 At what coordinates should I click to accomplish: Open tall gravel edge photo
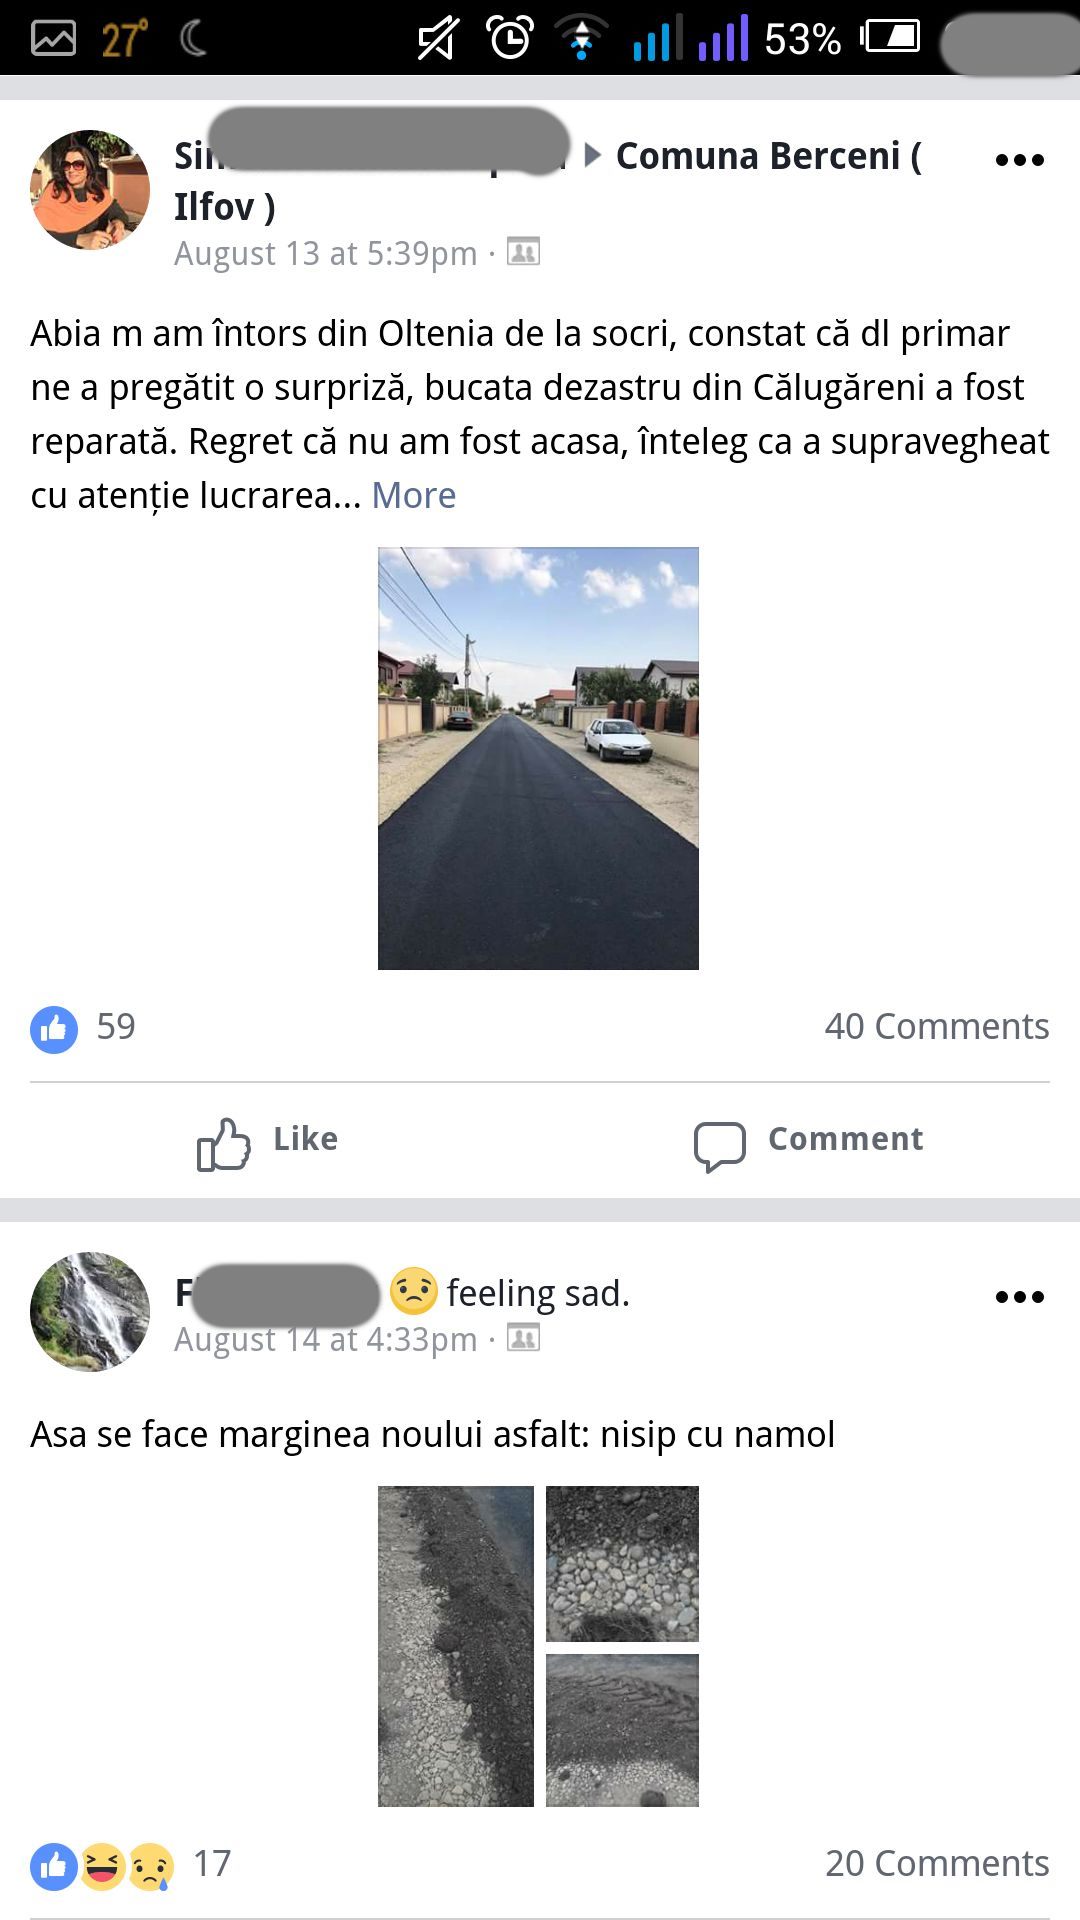pos(456,1646)
